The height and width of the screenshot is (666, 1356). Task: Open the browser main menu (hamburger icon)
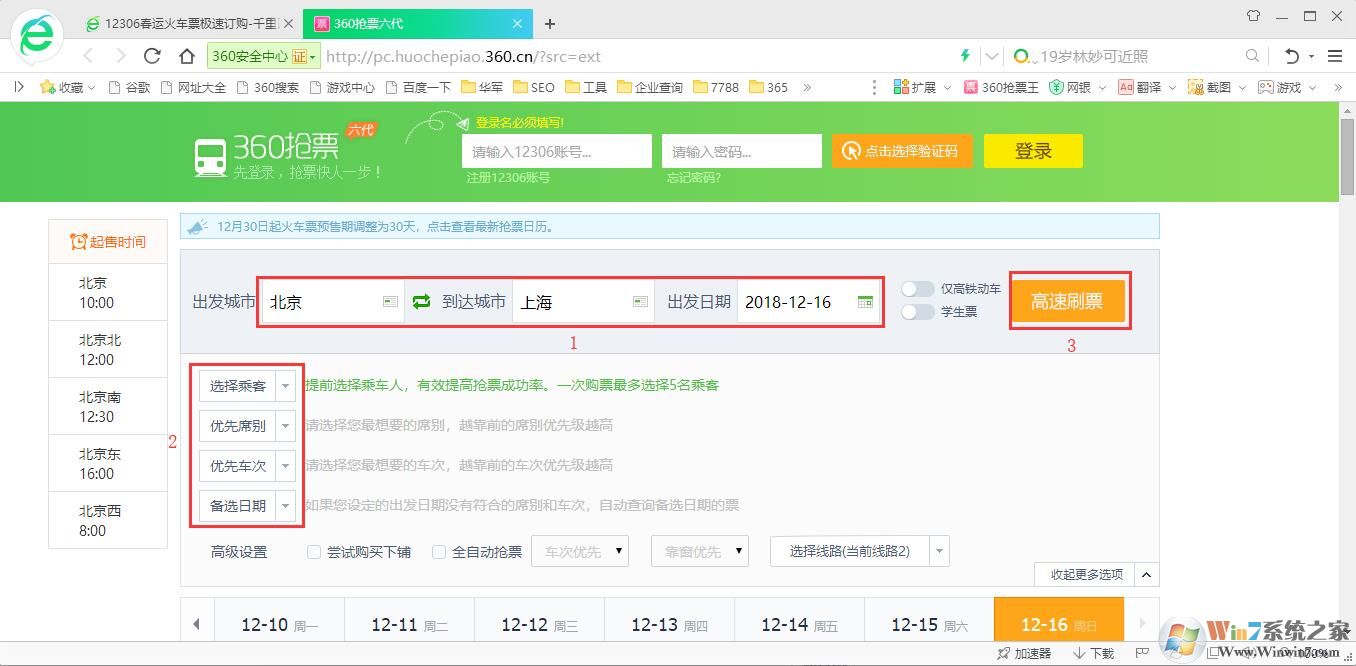(x=1335, y=57)
